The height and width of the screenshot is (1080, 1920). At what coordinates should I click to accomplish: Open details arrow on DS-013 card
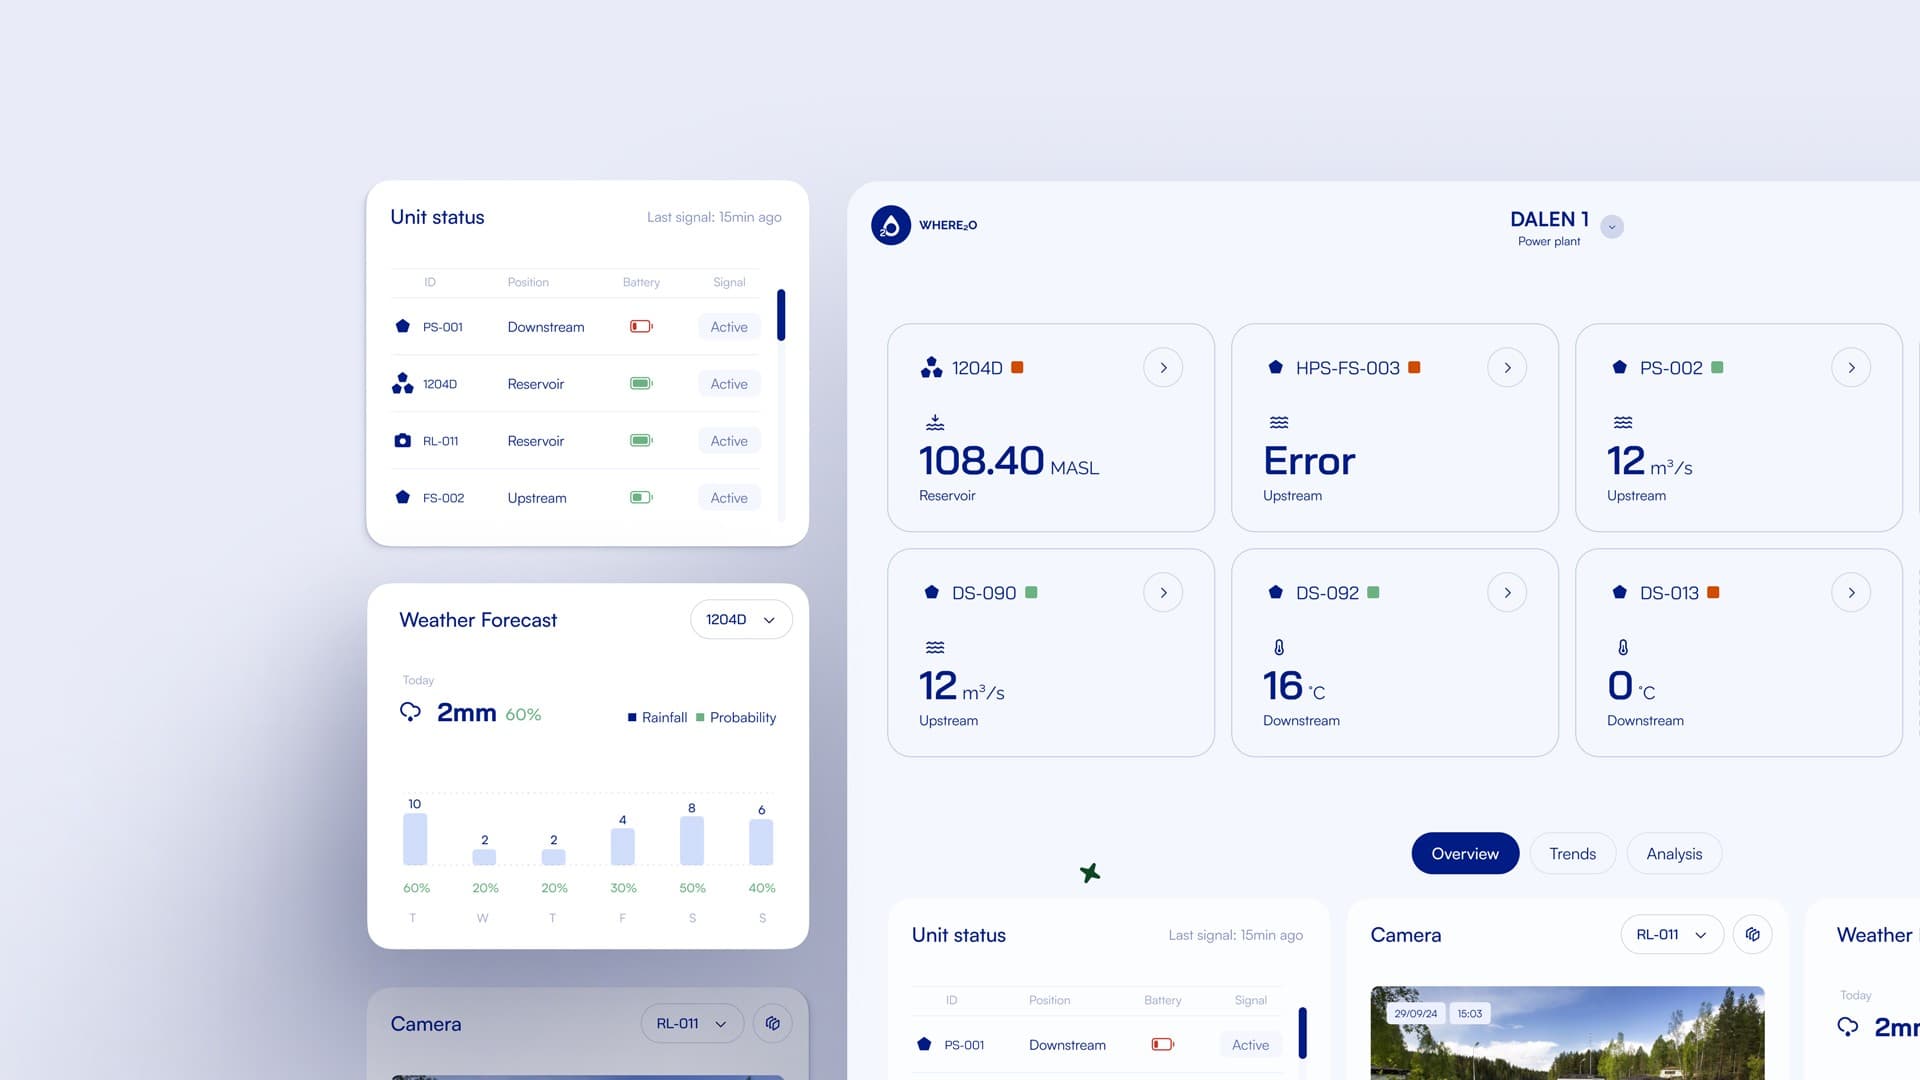[x=1851, y=592]
